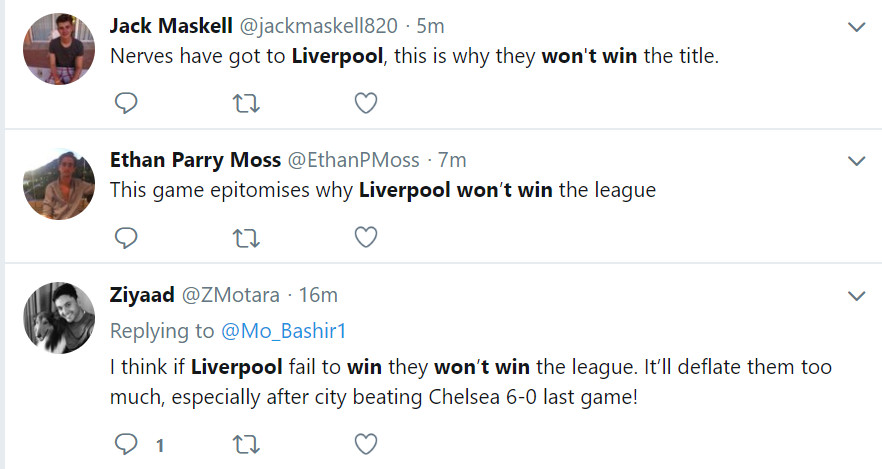
Task: Reply to Jack Maskell's tweet
Action: (126, 102)
